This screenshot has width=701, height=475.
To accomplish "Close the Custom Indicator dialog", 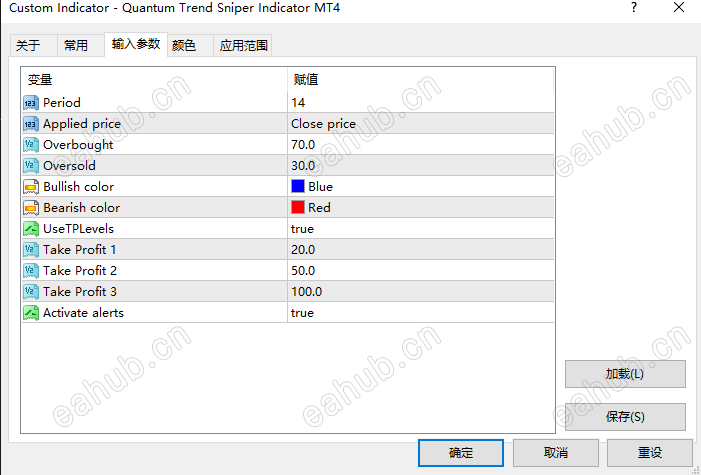I will 679,8.
